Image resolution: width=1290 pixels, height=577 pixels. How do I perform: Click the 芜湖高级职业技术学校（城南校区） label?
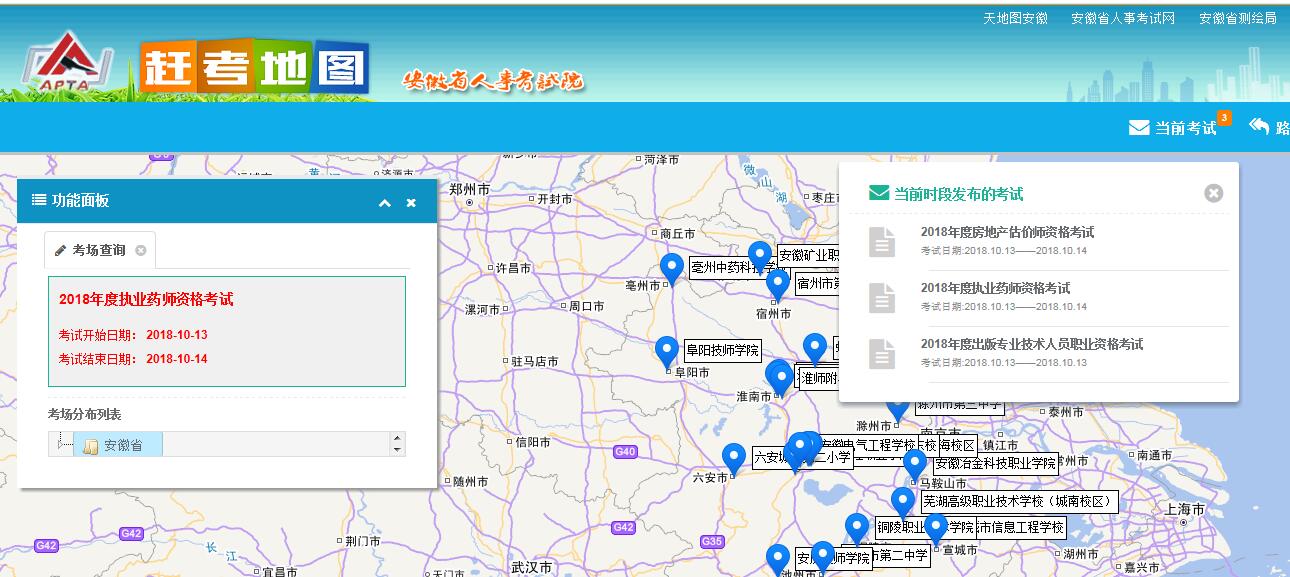tap(1019, 501)
